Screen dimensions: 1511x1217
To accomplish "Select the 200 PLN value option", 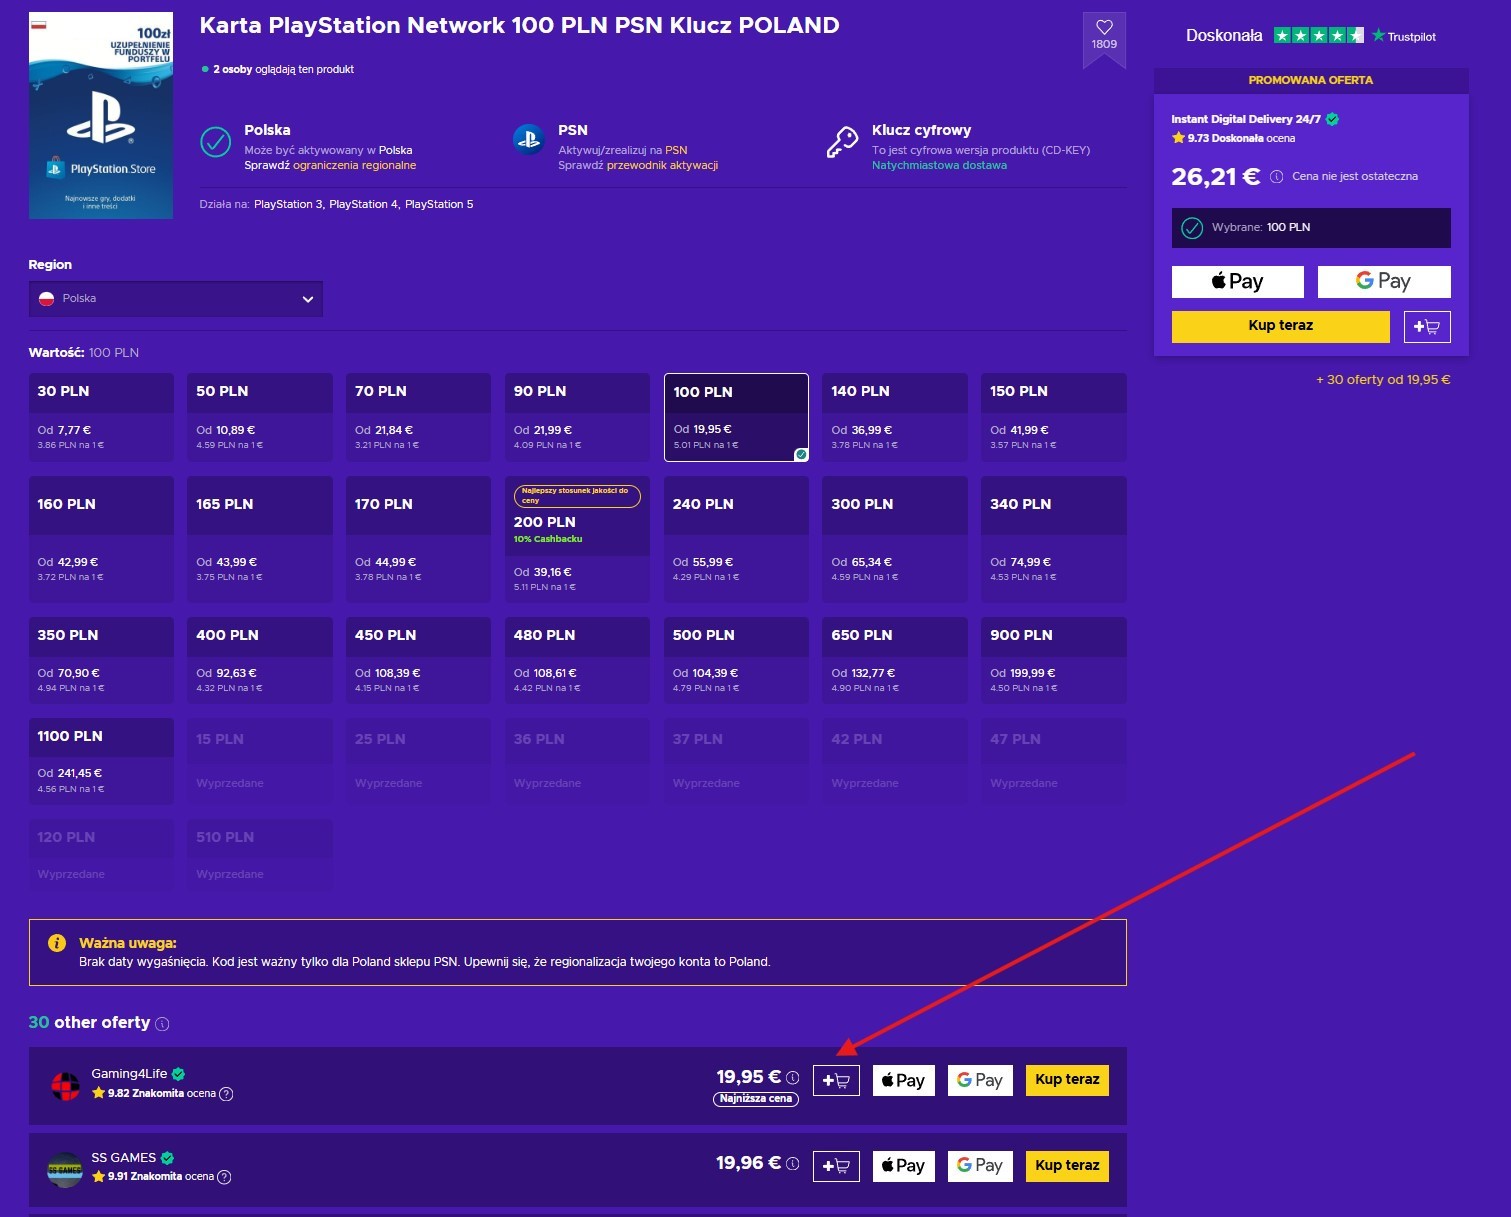I will (x=577, y=539).
